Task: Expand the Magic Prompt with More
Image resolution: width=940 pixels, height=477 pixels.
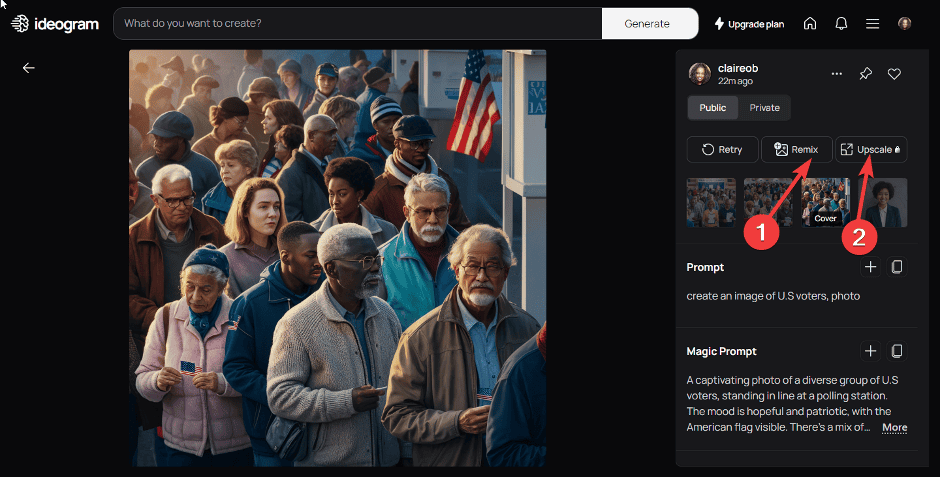Action: coord(894,427)
